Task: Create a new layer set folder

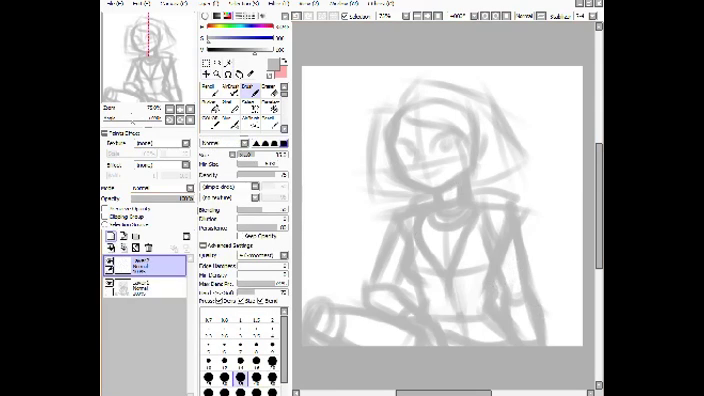Action: coord(136,236)
